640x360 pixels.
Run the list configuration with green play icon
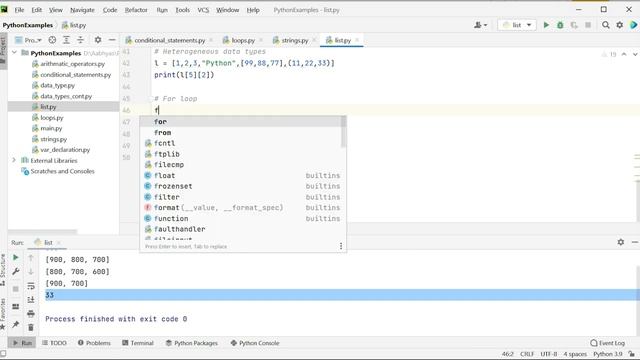[546, 25]
